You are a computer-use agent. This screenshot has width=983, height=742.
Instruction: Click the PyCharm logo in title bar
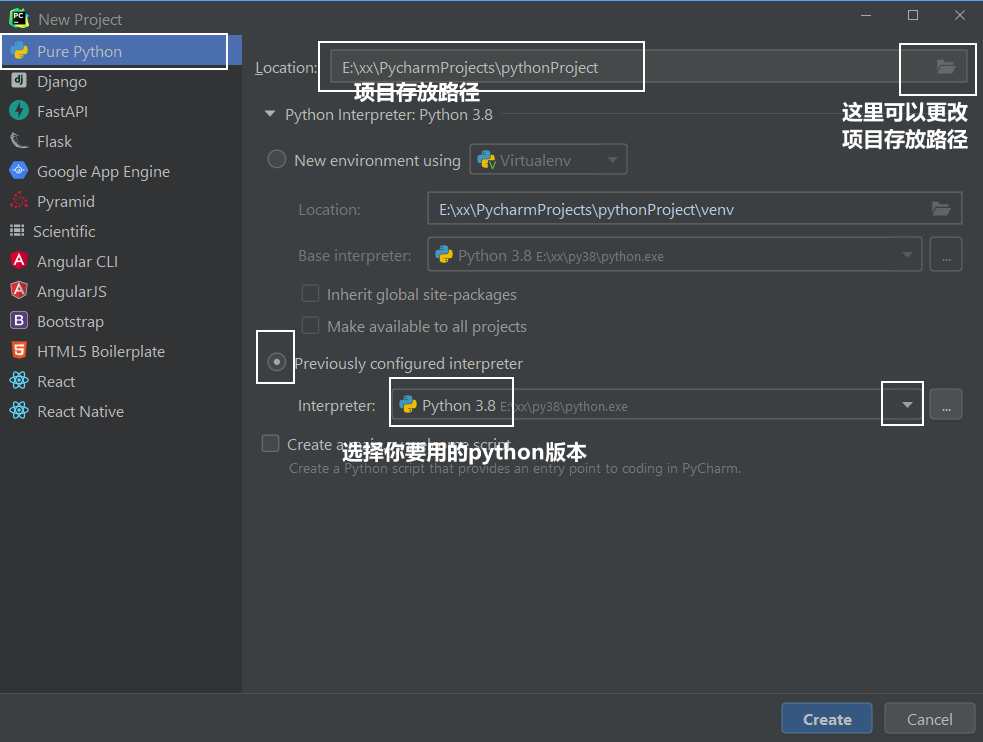click(x=19, y=18)
